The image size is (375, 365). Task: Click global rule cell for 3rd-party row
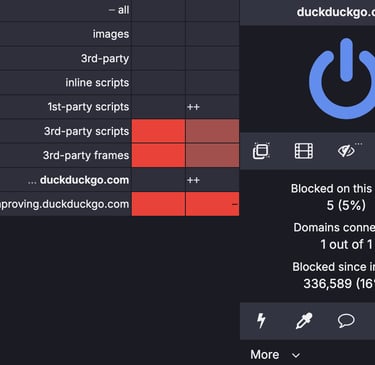(x=158, y=58)
